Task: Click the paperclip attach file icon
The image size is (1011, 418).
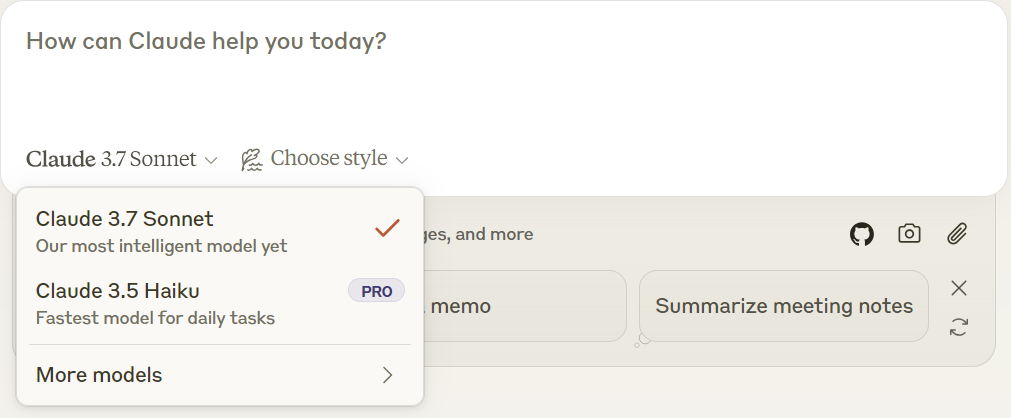Action: 957,234
